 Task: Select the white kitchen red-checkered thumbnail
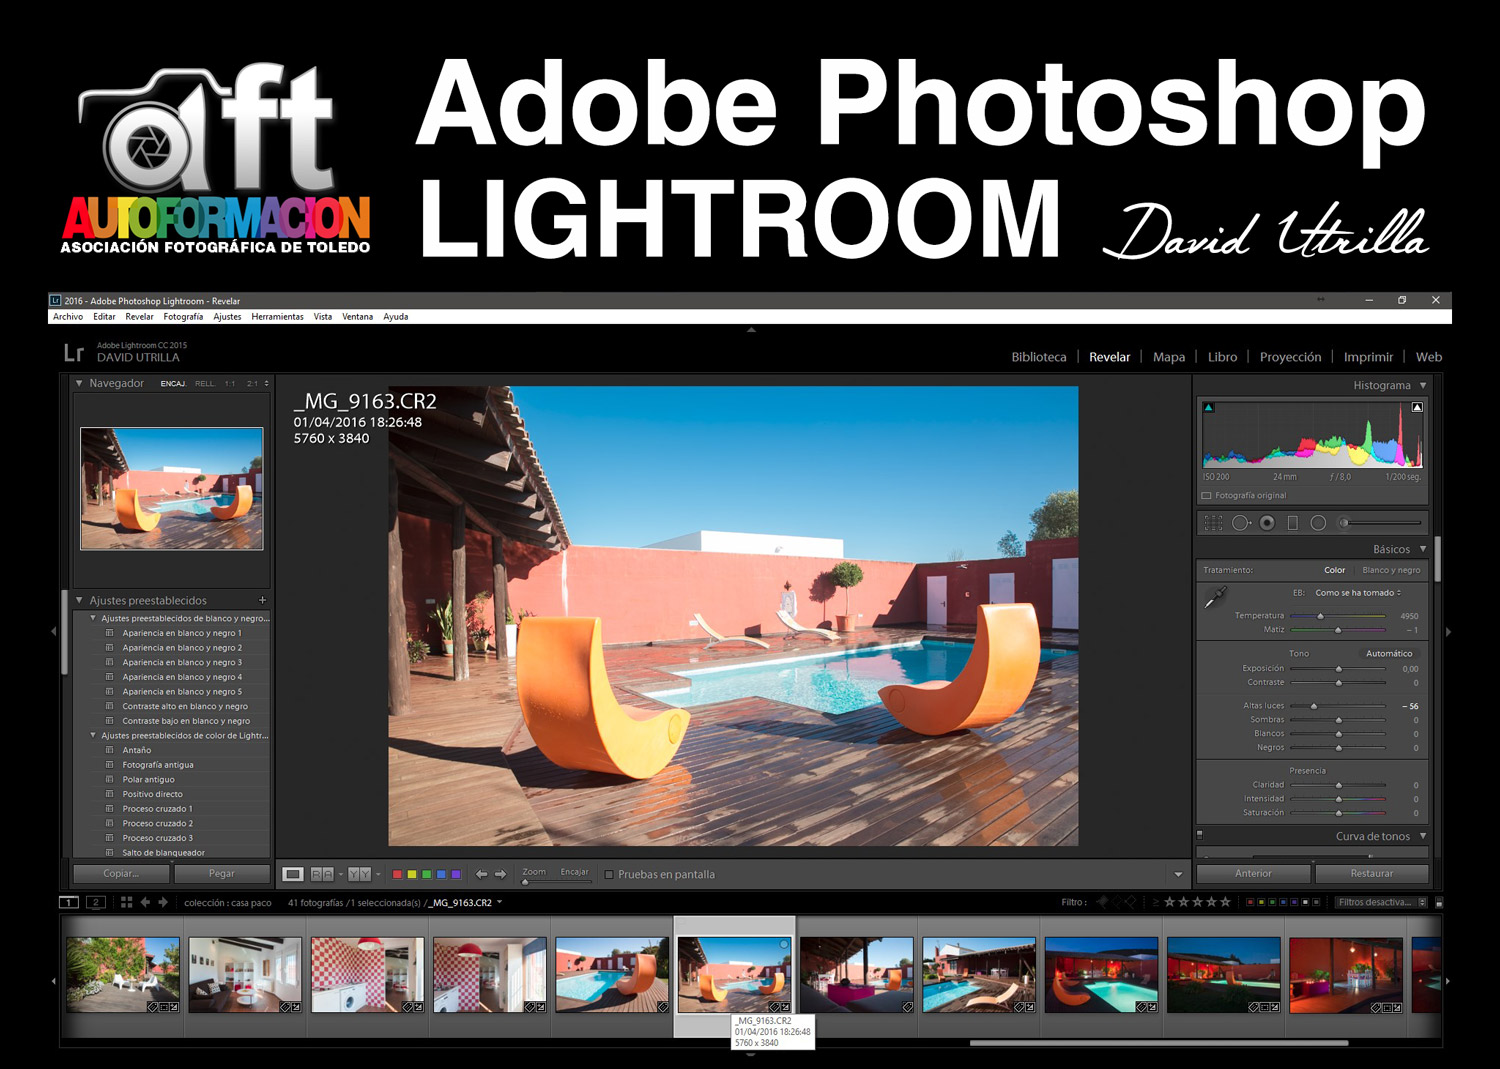(x=367, y=974)
